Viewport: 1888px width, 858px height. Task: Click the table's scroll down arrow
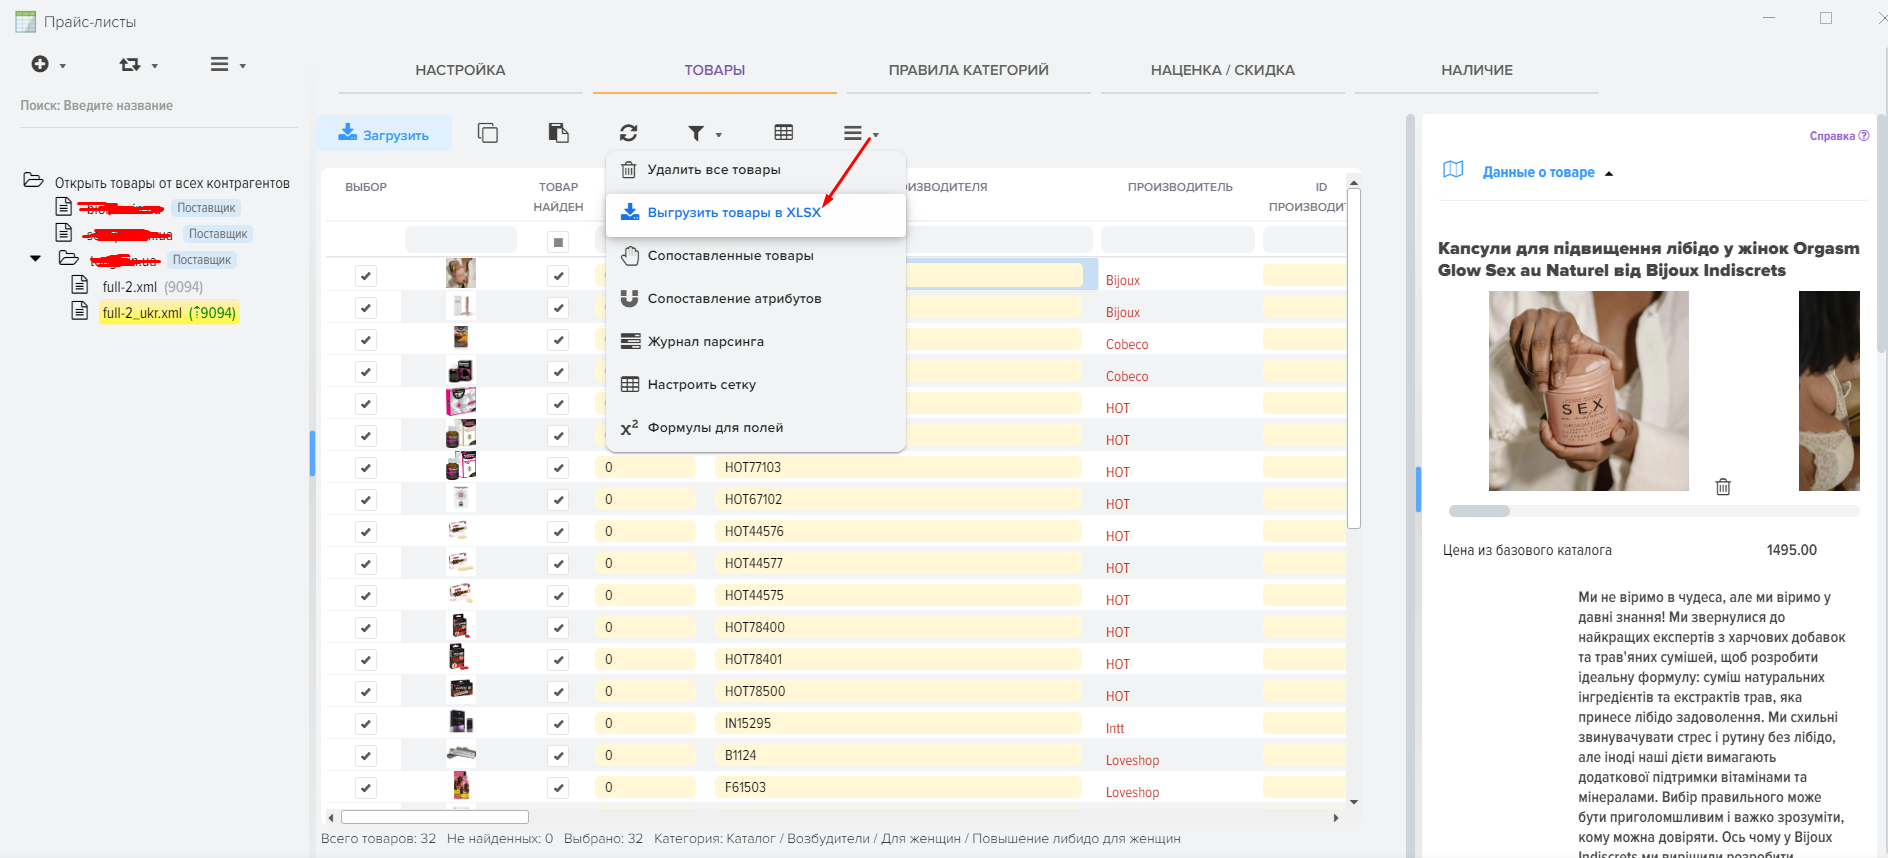click(1354, 802)
